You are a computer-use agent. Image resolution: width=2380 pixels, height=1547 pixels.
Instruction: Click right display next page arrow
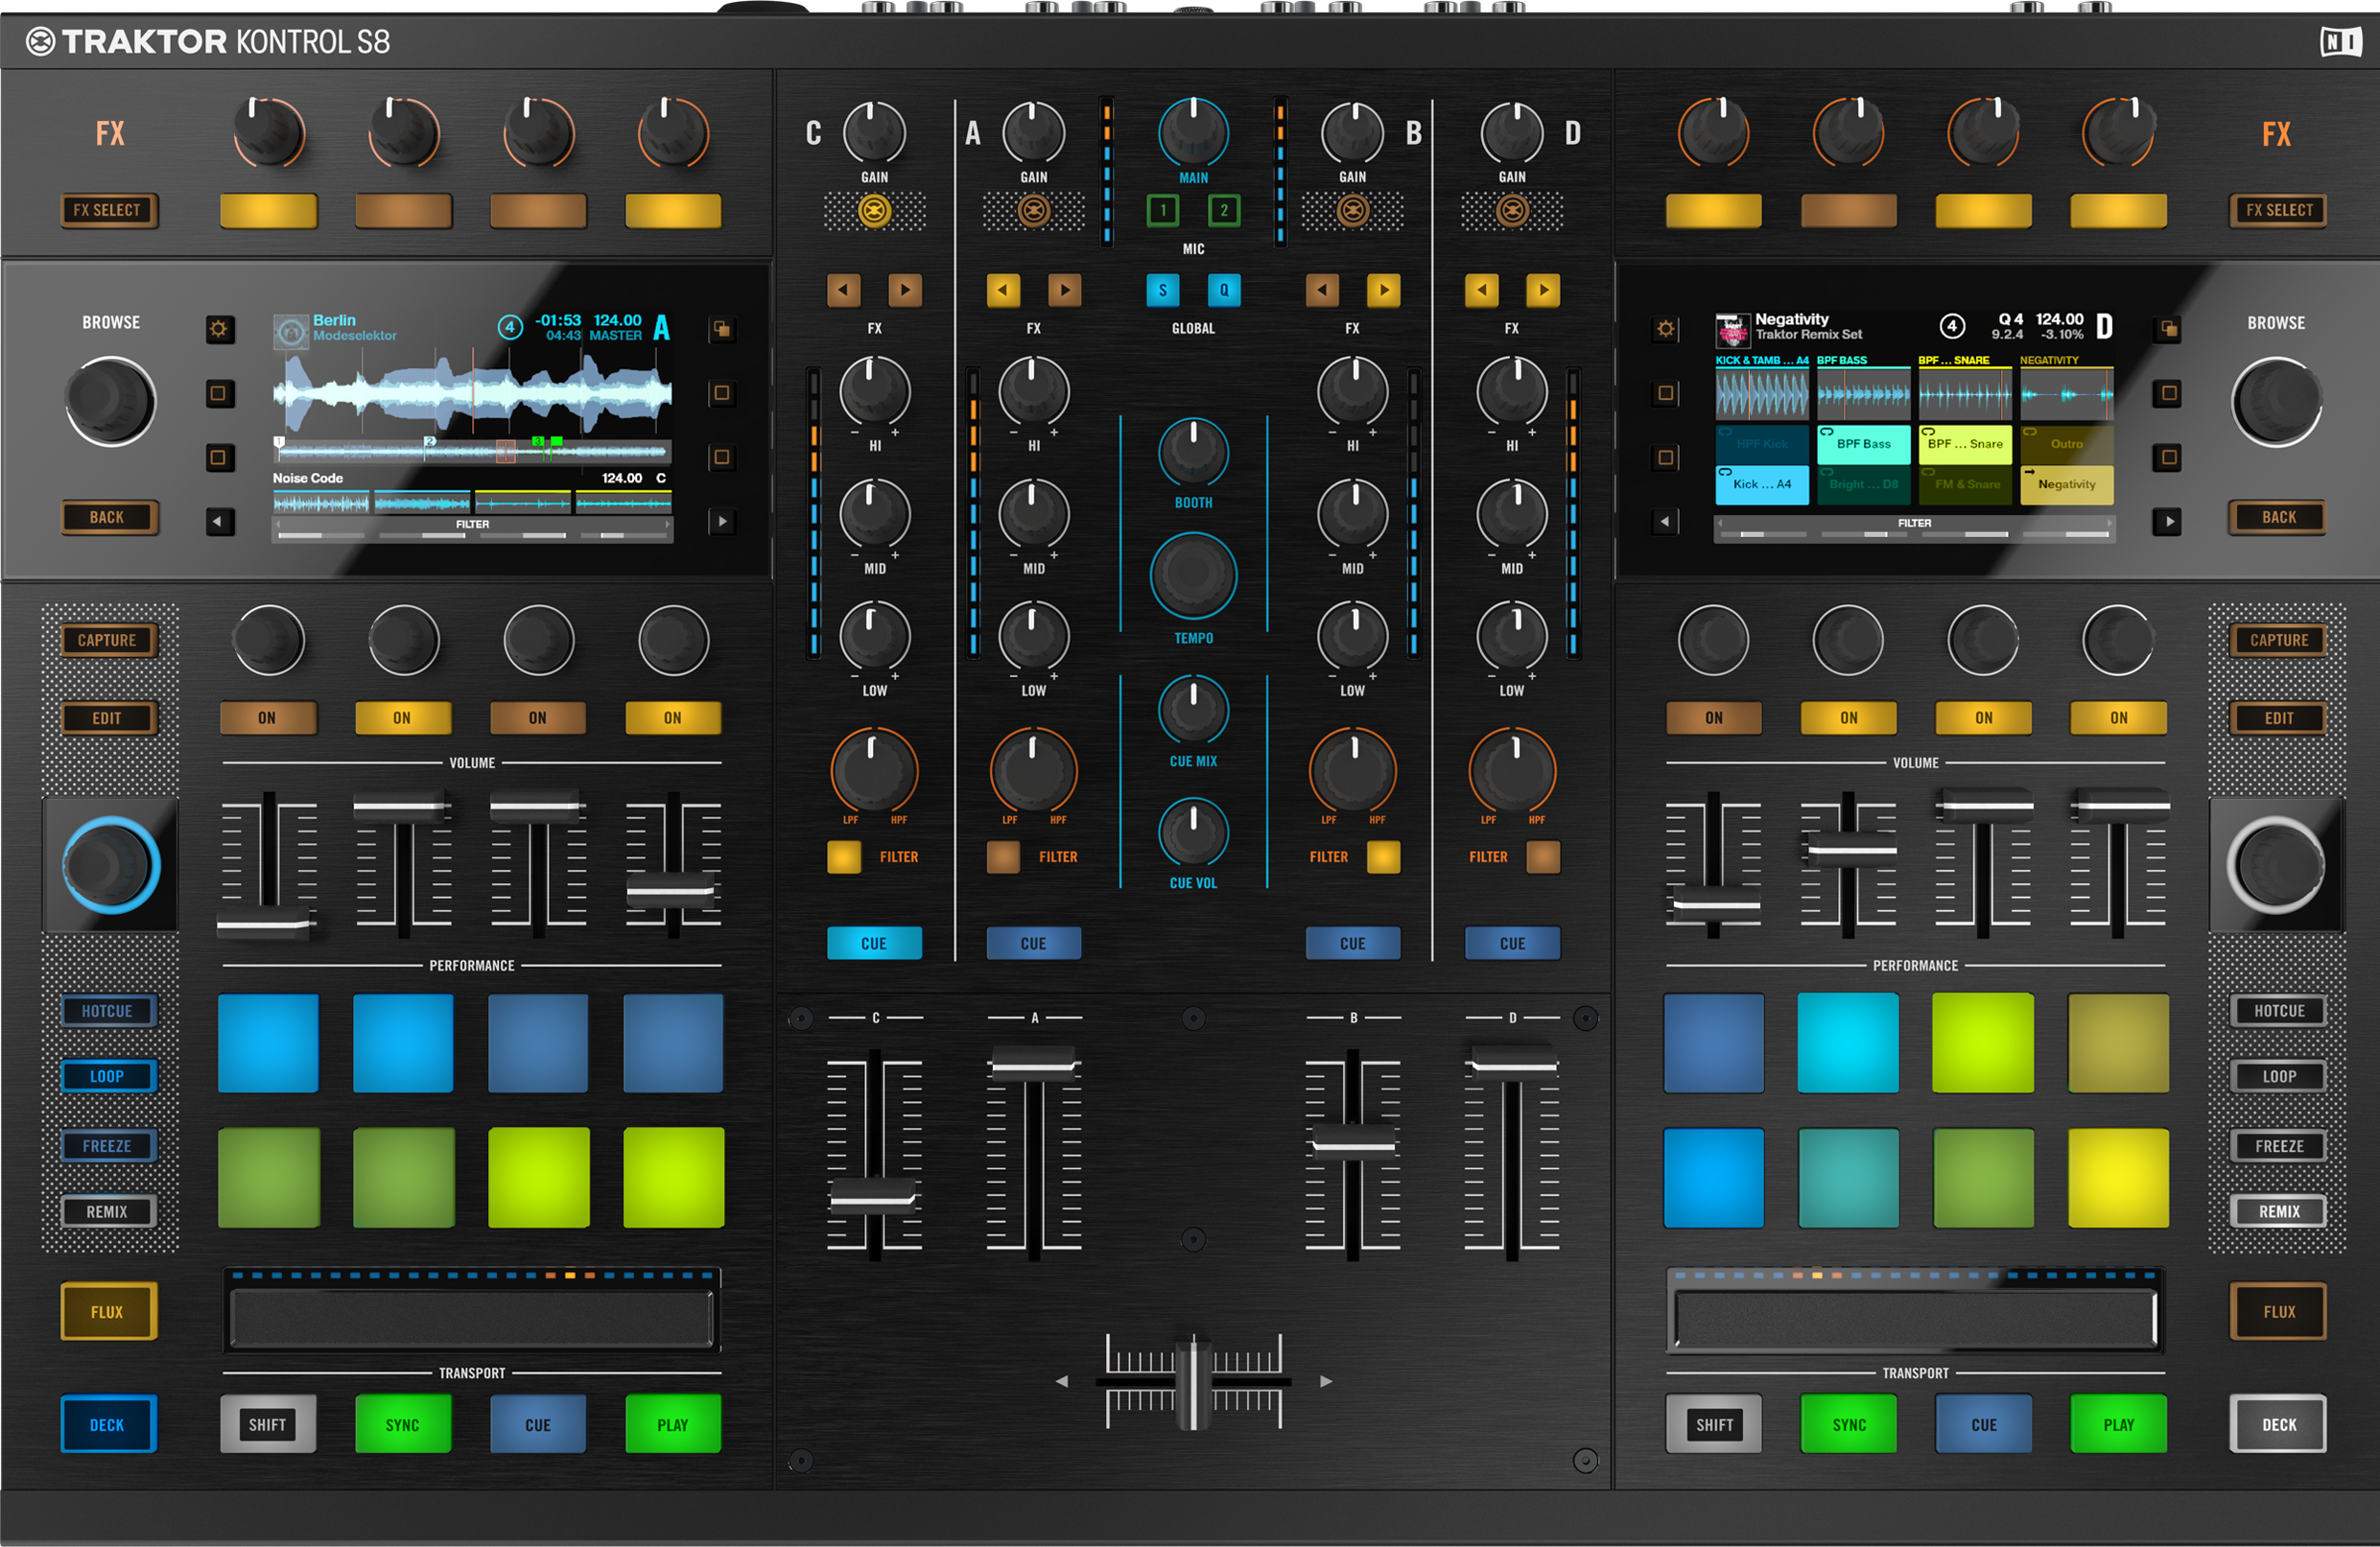point(2167,521)
